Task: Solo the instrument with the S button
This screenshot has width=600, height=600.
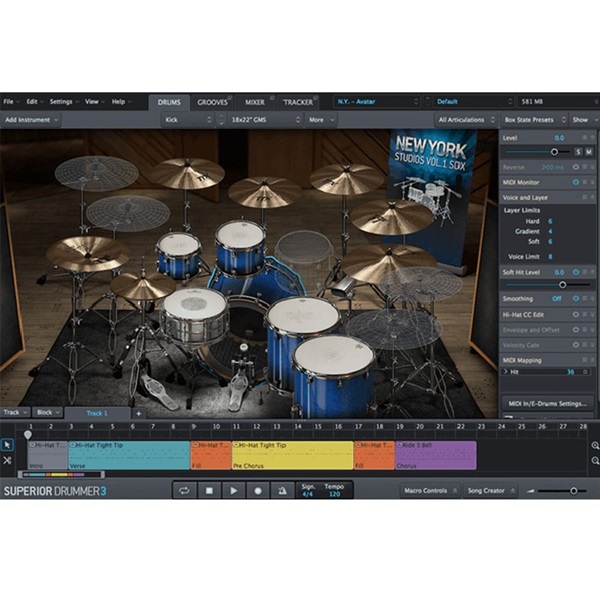Action: (x=578, y=152)
